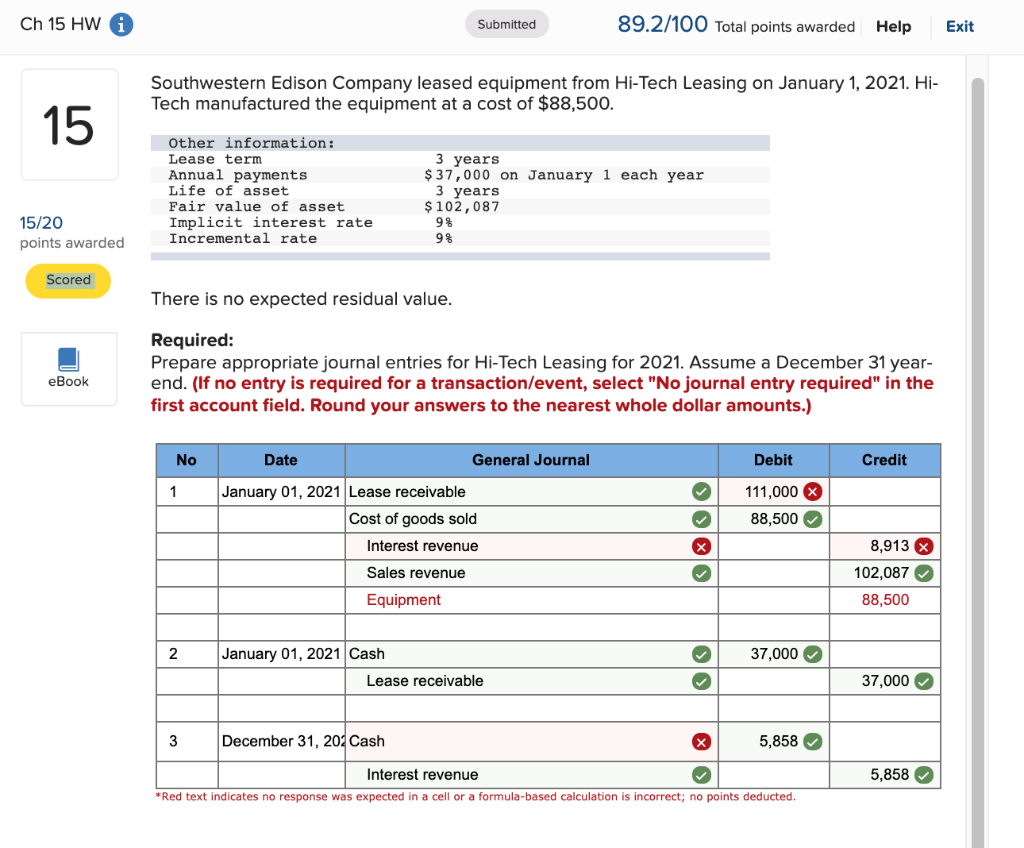Click the Submitted status pill
Viewport: 1024px width, 848px height.
pos(507,22)
